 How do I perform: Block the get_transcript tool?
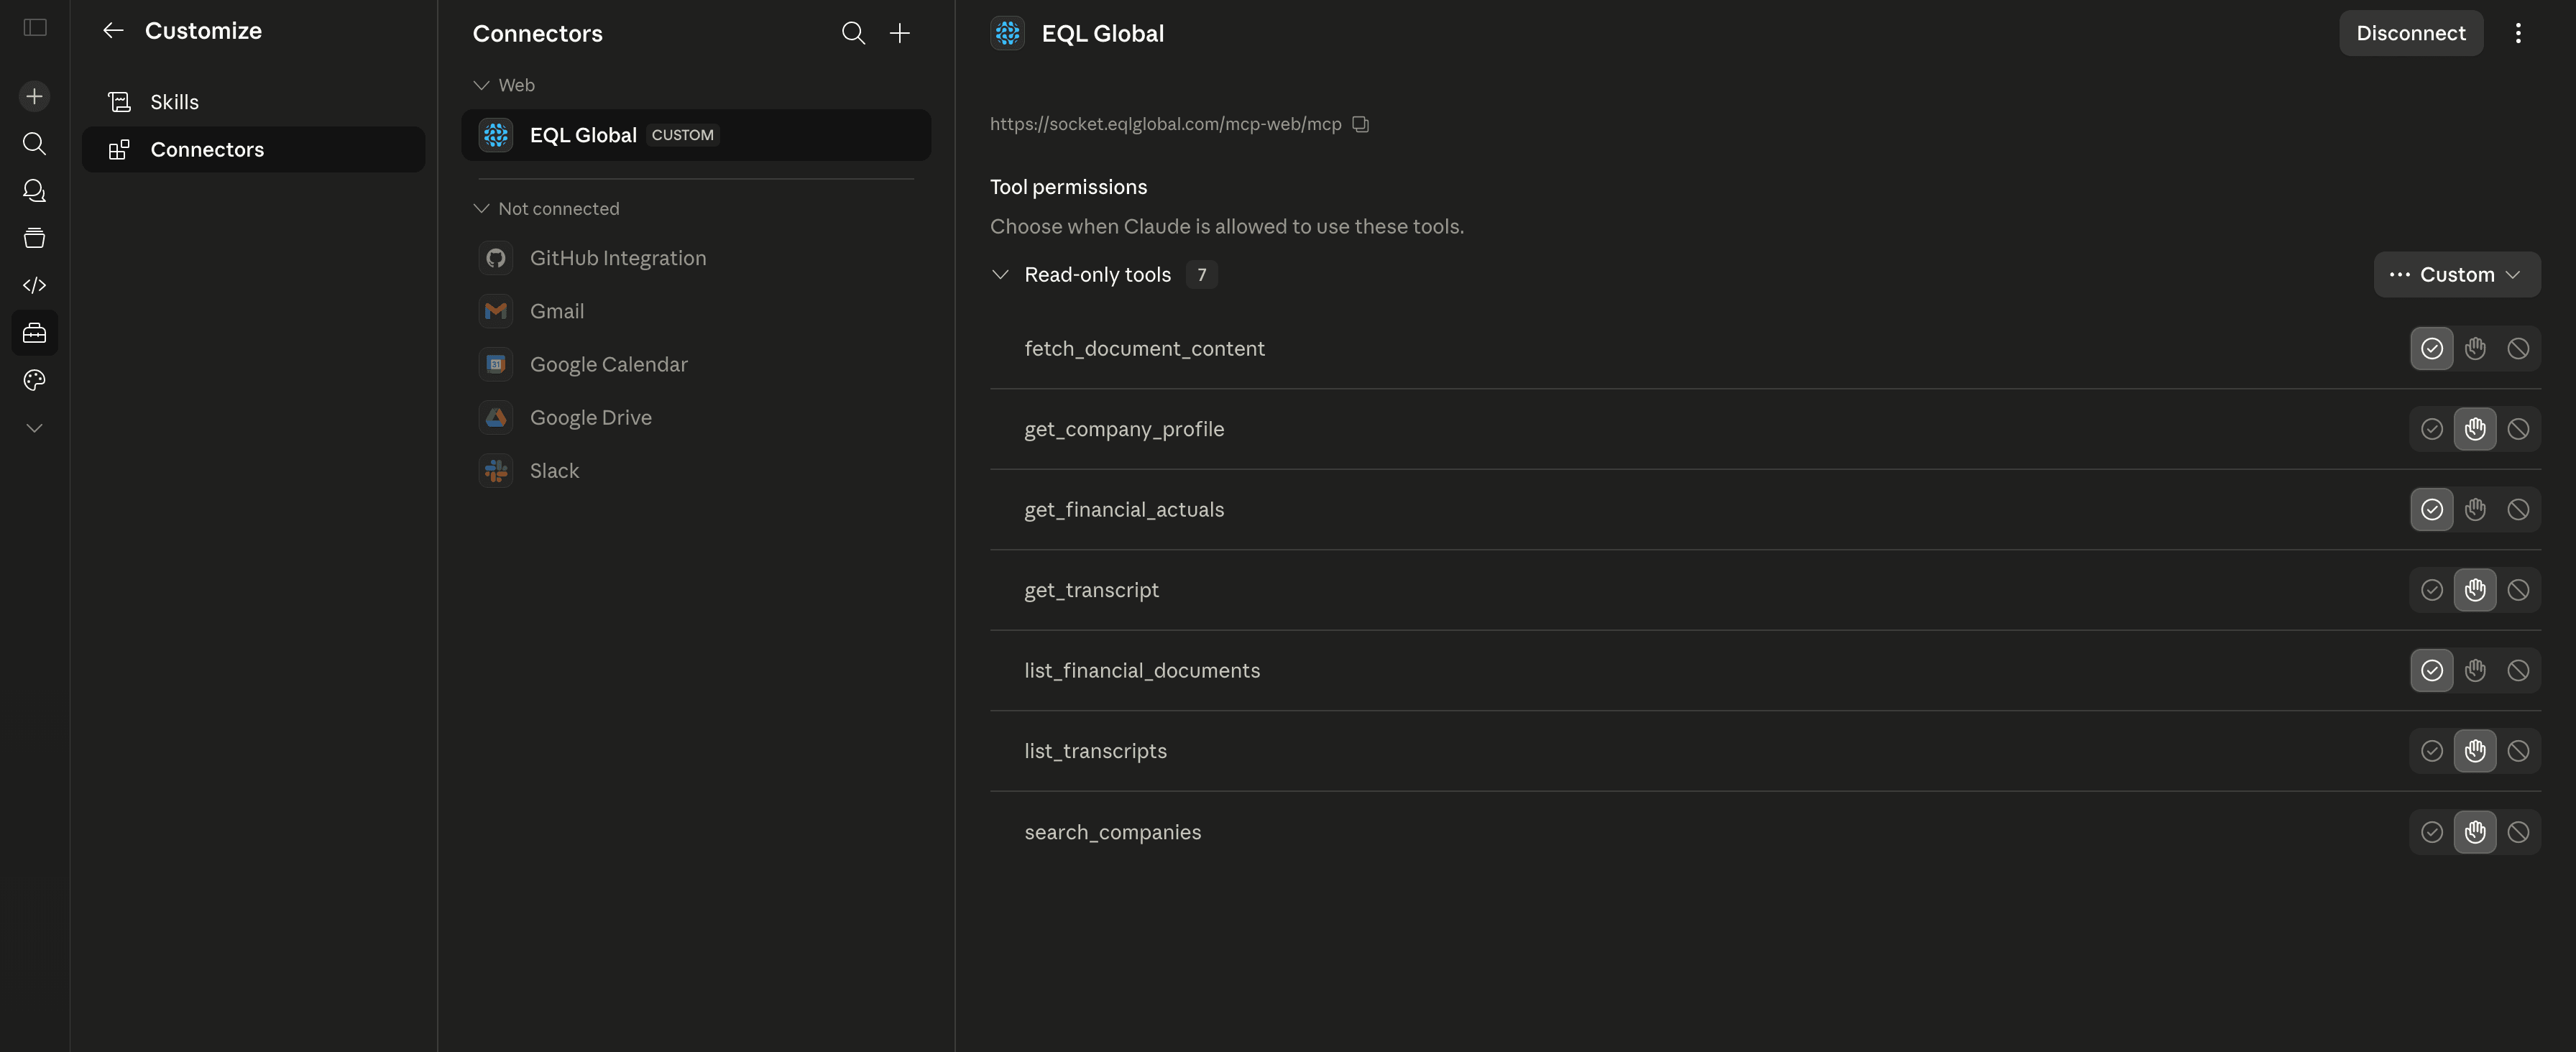coord(2518,590)
